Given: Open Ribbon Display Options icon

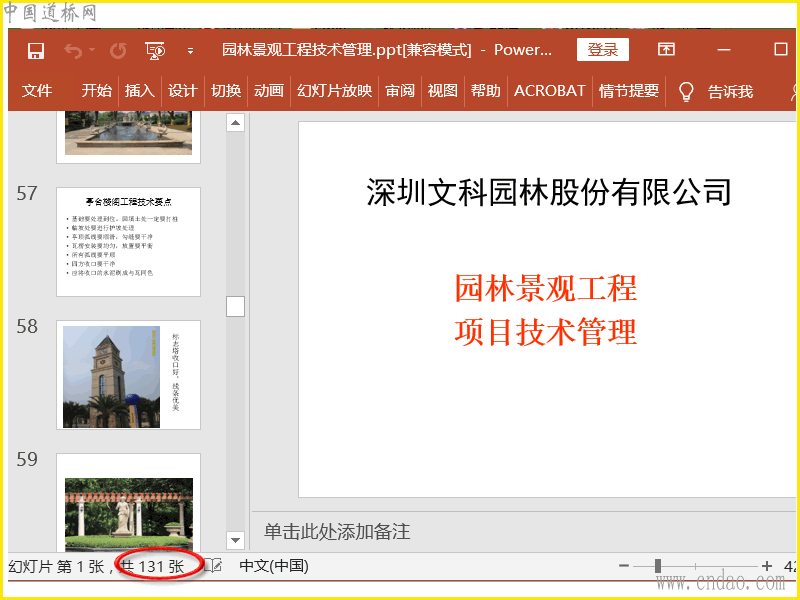Looking at the screenshot, I should tap(666, 49).
